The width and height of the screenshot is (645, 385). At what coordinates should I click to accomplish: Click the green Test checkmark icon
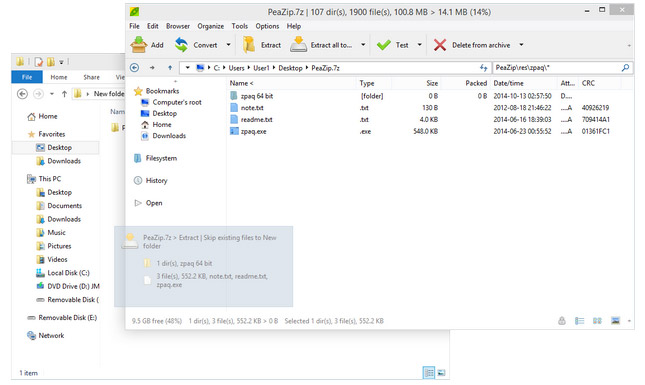[383, 45]
